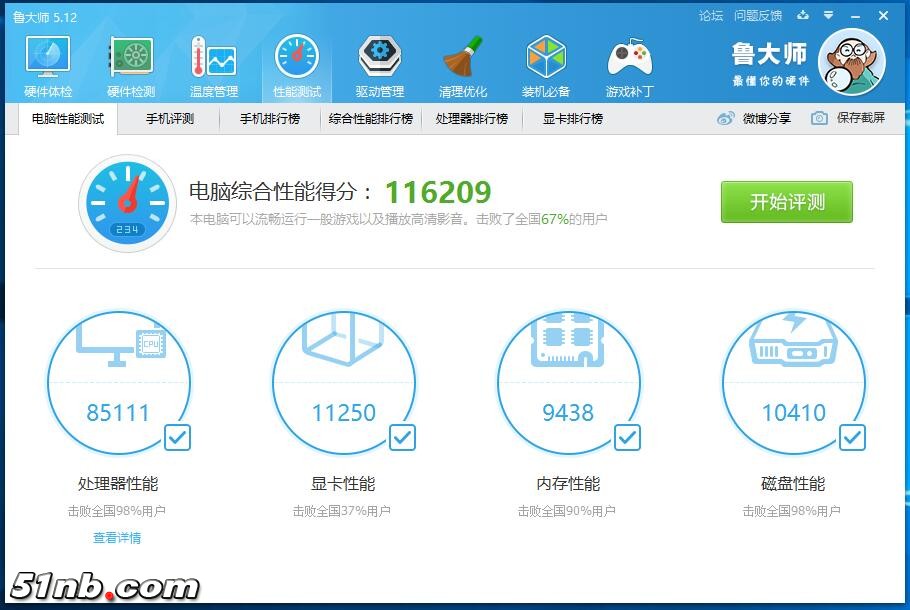Launch 清理优化 cleanup optimization
Image resolution: width=910 pixels, height=610 pixels.
pos(463,62)
